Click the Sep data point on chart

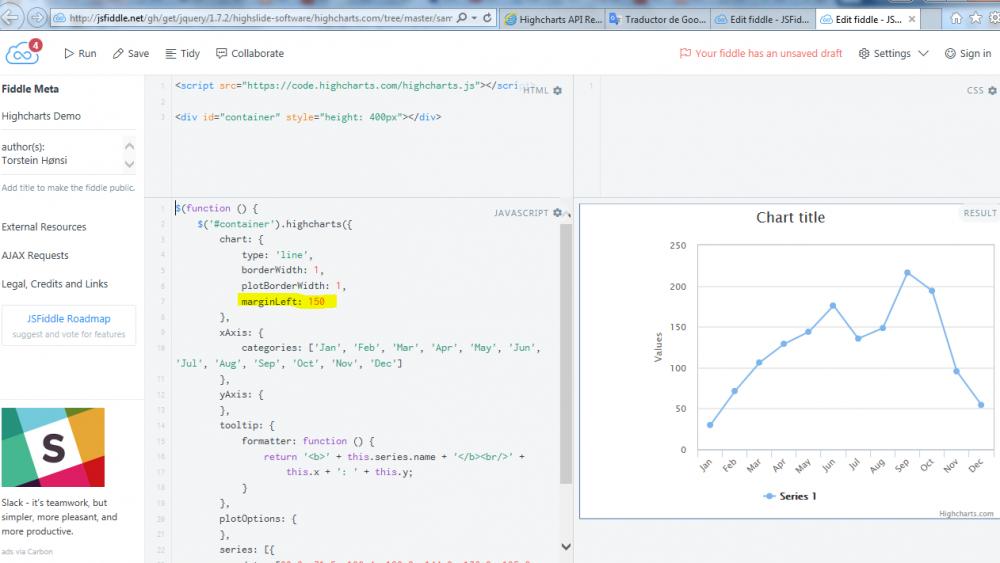(x=907, y=273)
